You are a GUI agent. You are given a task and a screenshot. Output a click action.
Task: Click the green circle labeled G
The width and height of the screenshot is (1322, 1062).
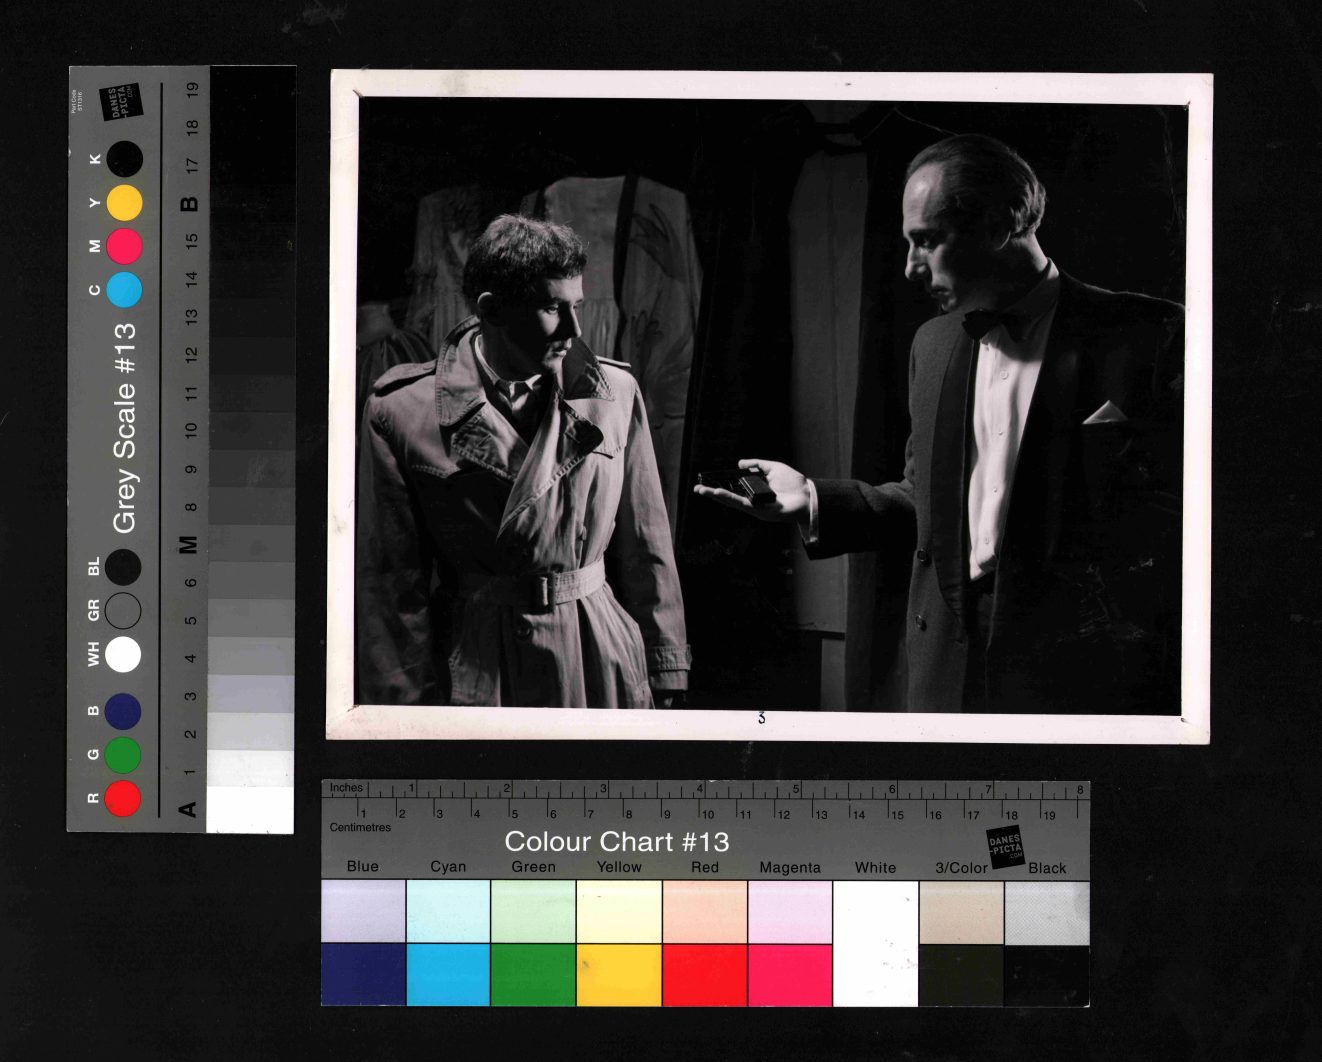pos(123,755)
